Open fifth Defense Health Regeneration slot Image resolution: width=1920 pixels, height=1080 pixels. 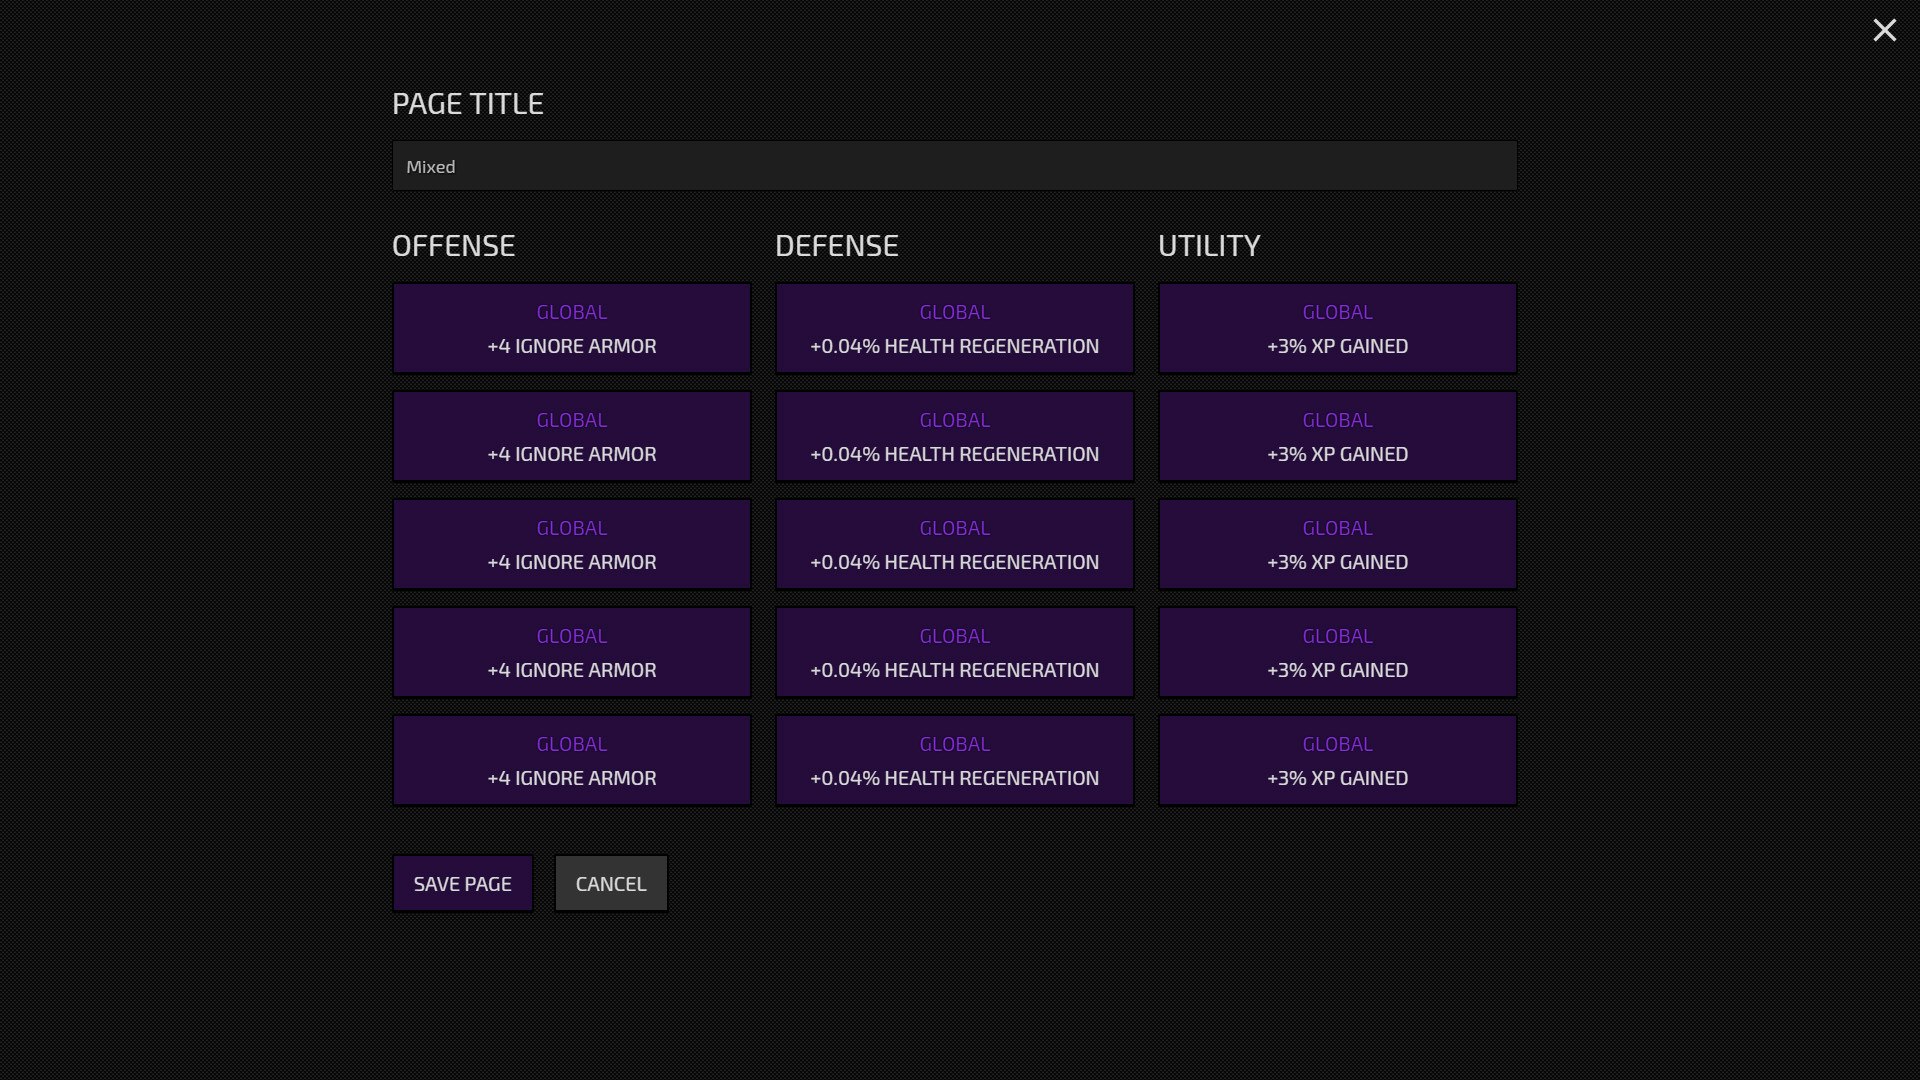[x=954, y=760]
